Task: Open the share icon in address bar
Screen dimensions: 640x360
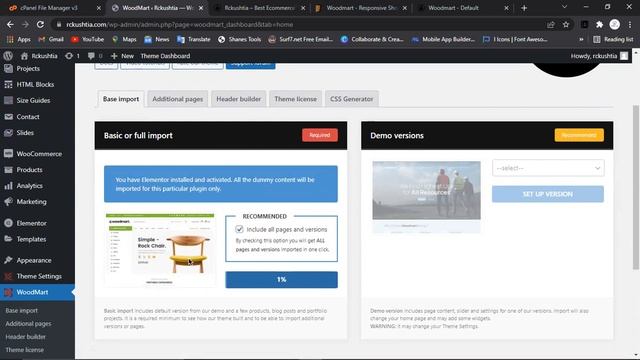Action: (x=551, y=24)
